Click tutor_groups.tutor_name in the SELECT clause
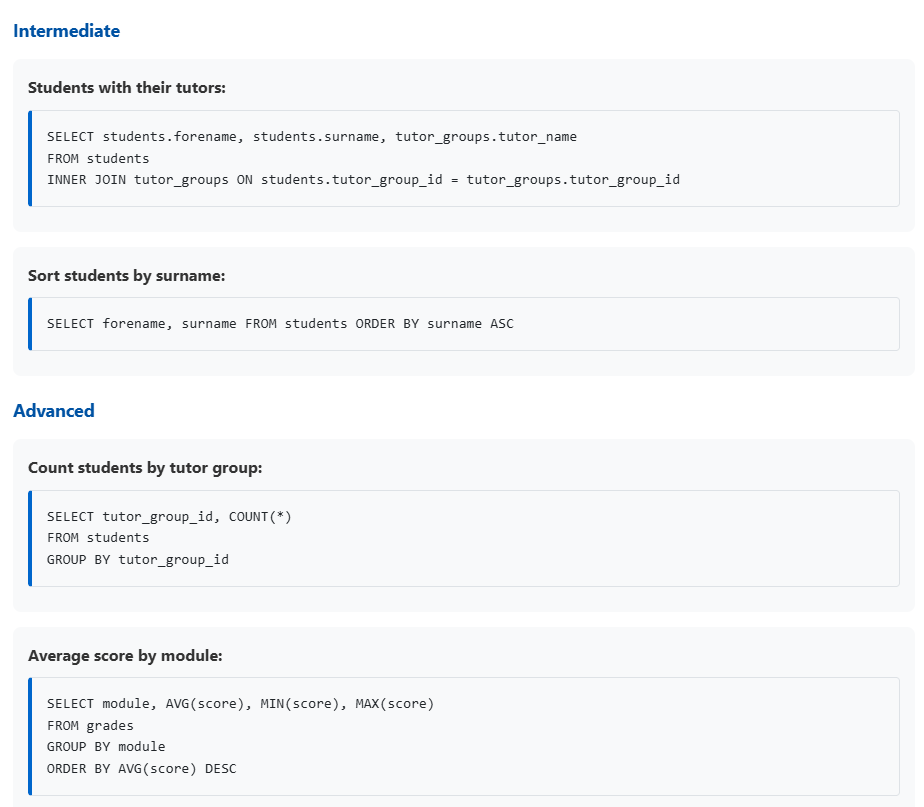 486,137
